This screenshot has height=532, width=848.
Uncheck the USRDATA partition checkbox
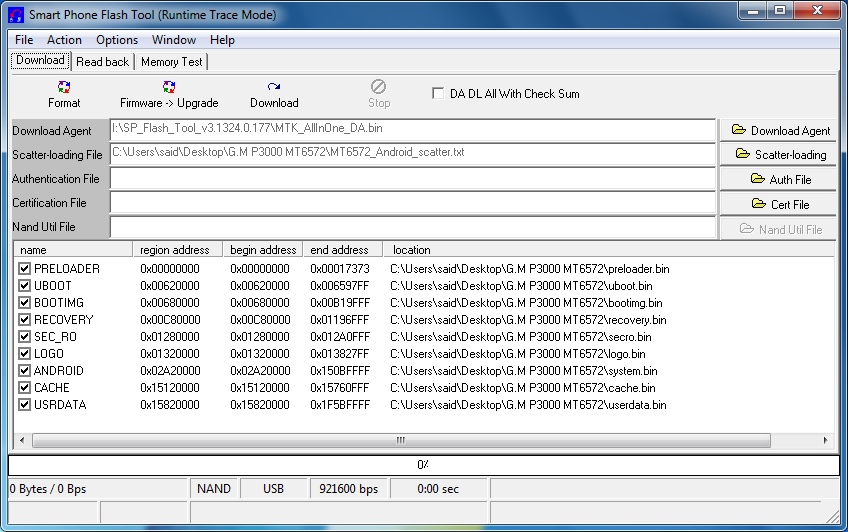(x=24, y=405)
